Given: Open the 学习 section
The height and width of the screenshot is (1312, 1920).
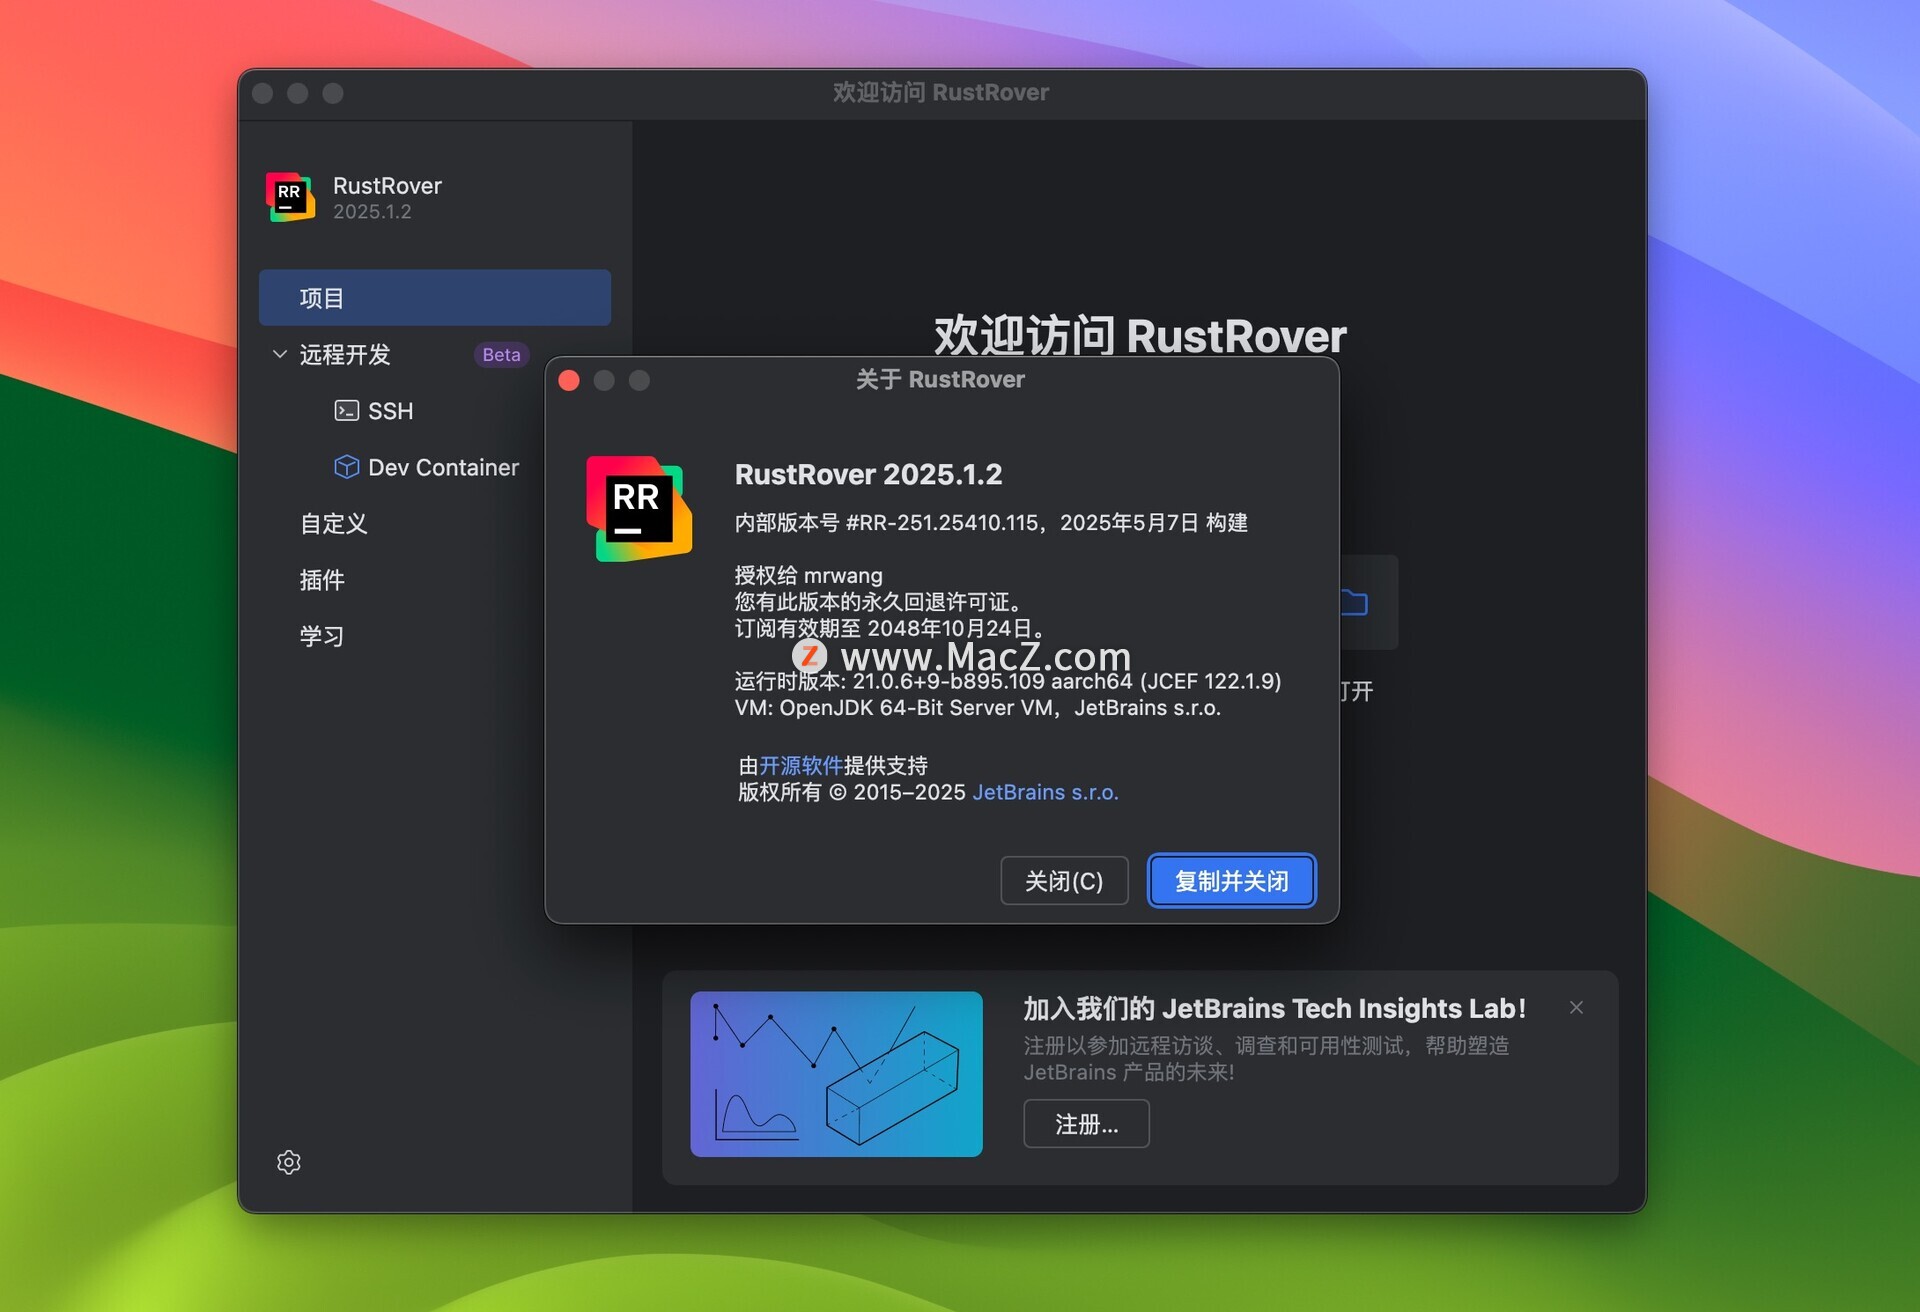Looking at the screenshot, I should tap(322, 636).
